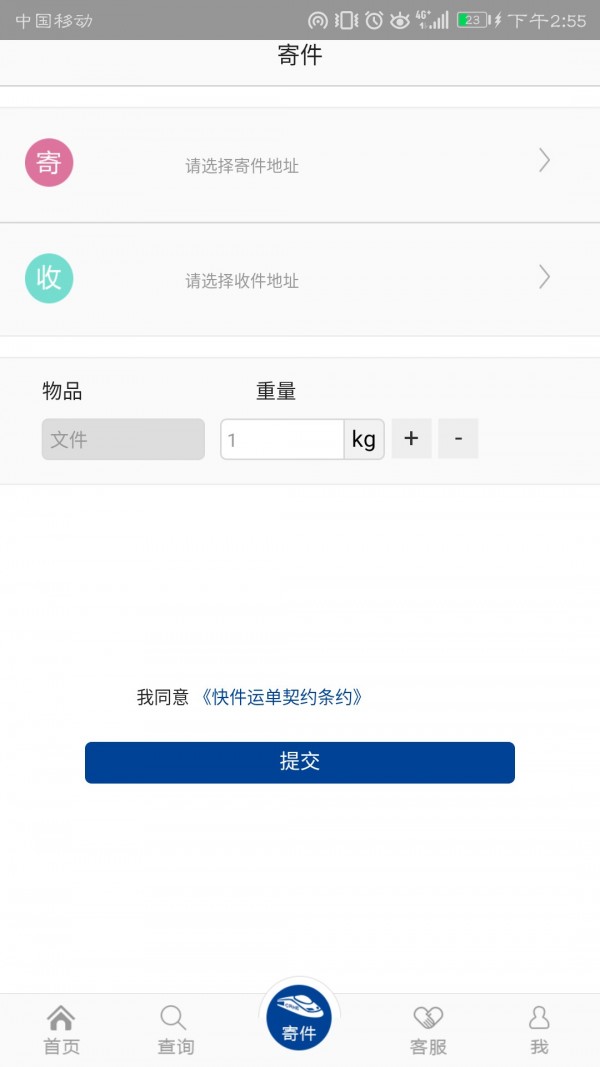The width and height of the screenshot is (600, 1067).
Task: Open 客服 customer service icon
Action: point(428,1018)
